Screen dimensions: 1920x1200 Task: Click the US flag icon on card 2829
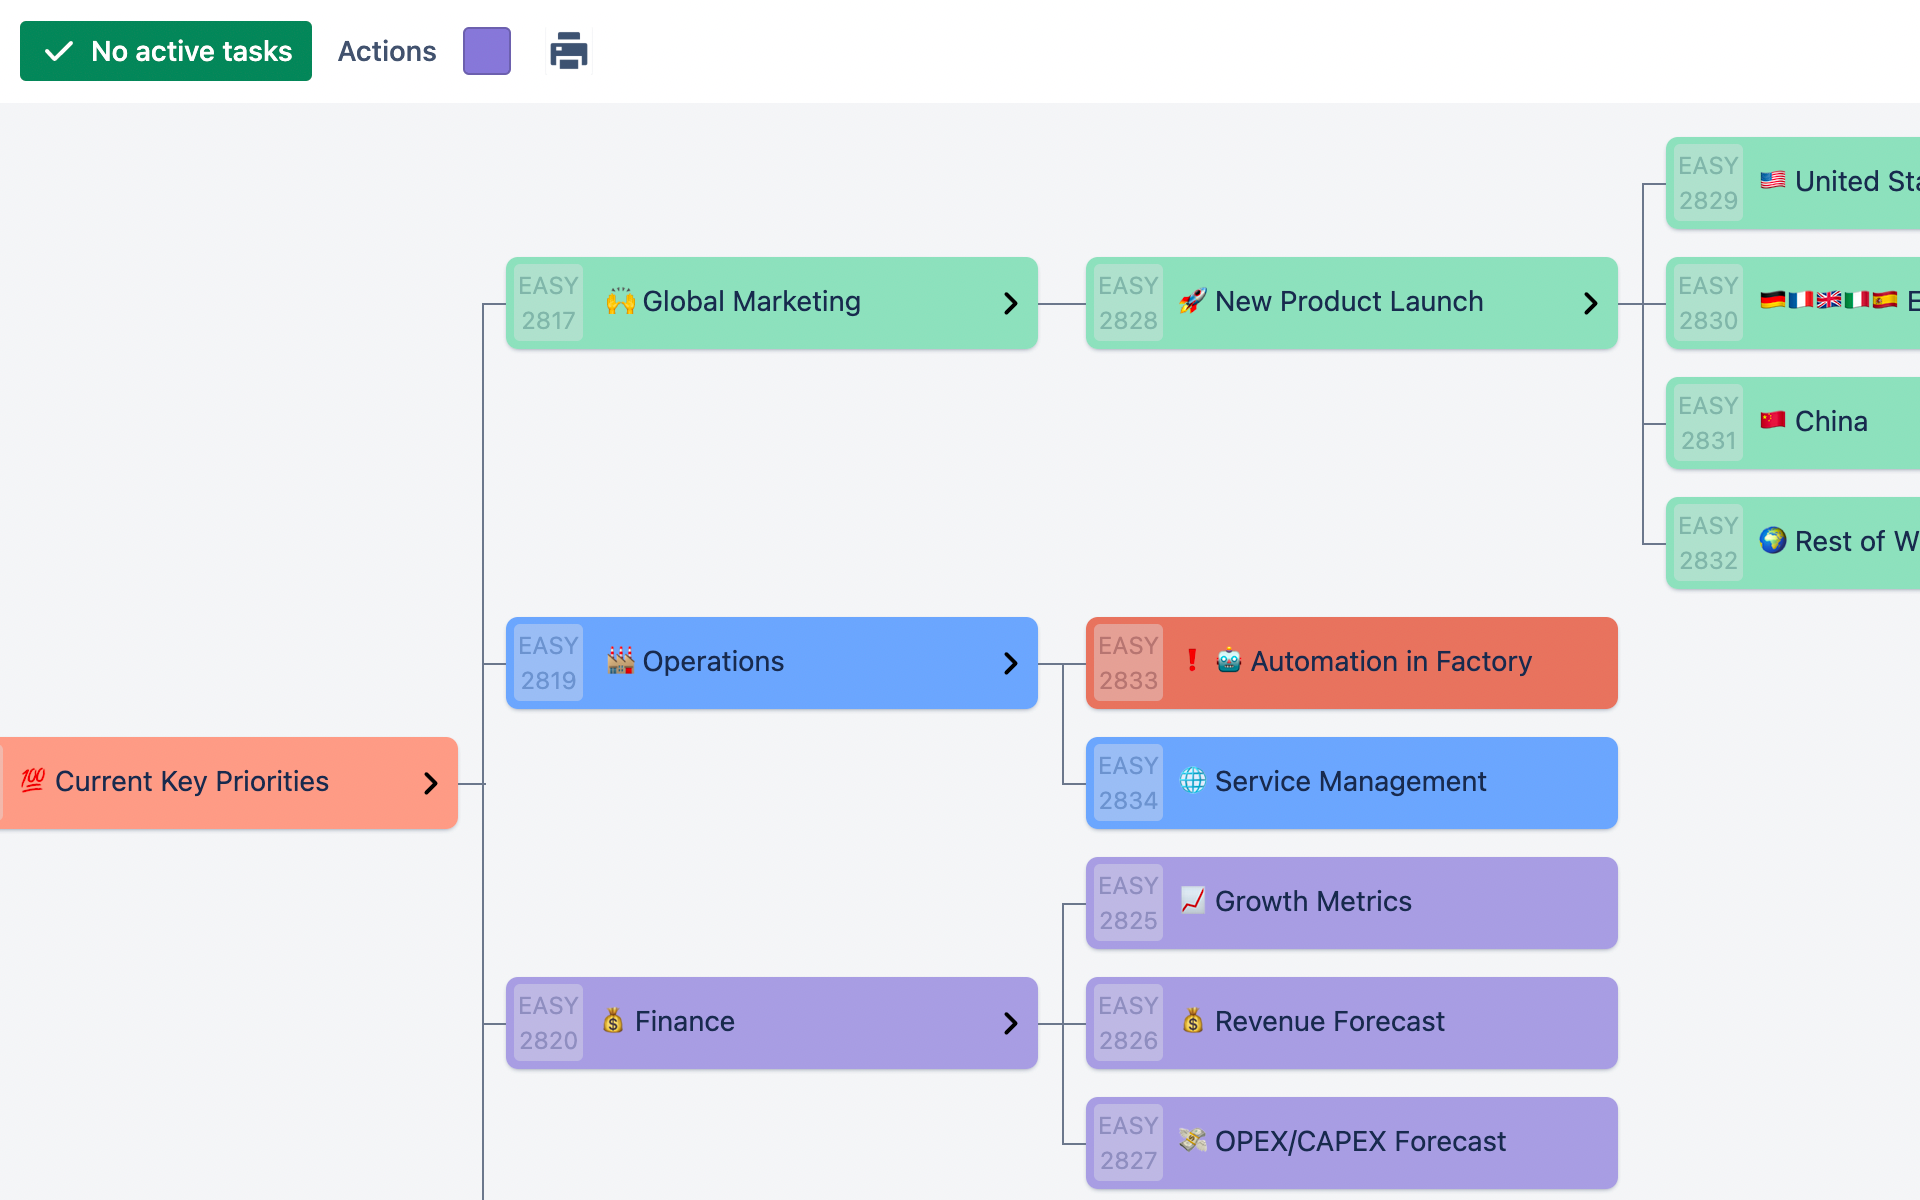pyautogui.click(x=1773, y=181)
